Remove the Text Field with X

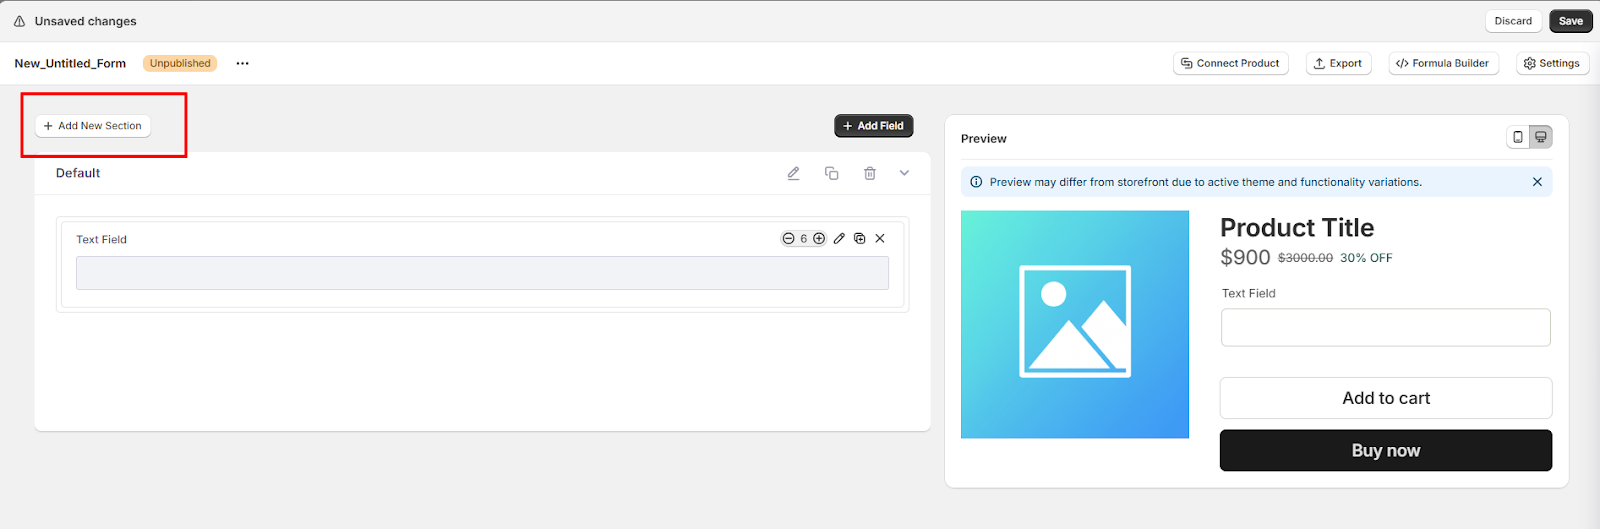click(x=880, y=239)
